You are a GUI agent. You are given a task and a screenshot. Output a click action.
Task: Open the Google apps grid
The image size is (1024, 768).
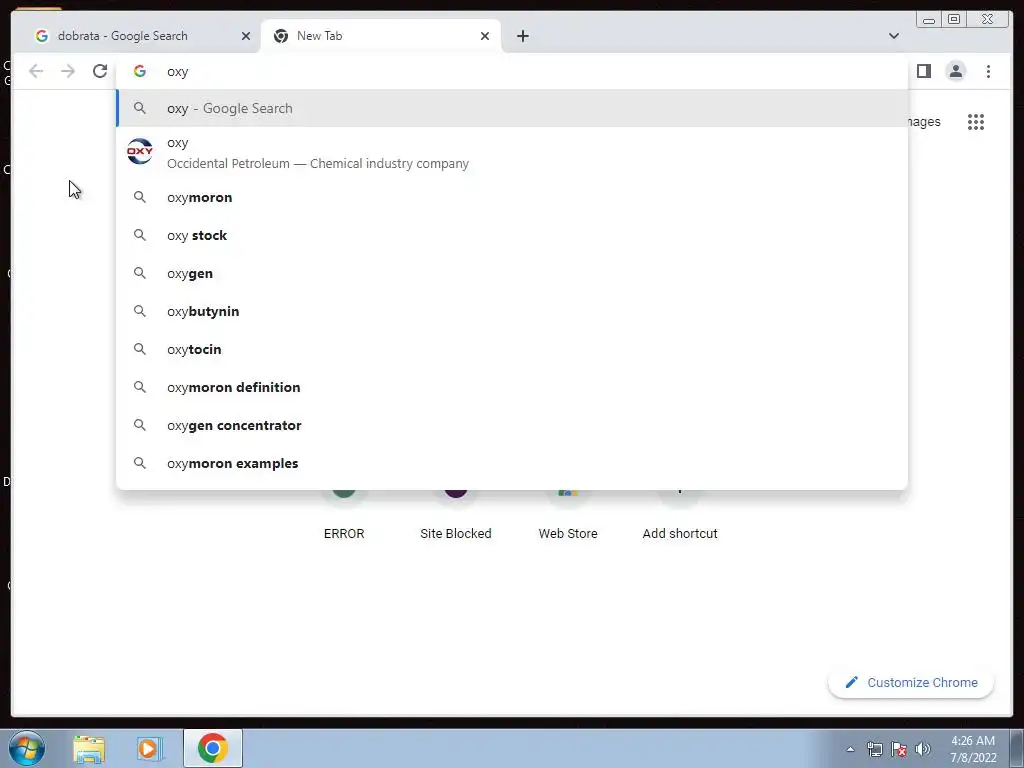tap(976, 122)
